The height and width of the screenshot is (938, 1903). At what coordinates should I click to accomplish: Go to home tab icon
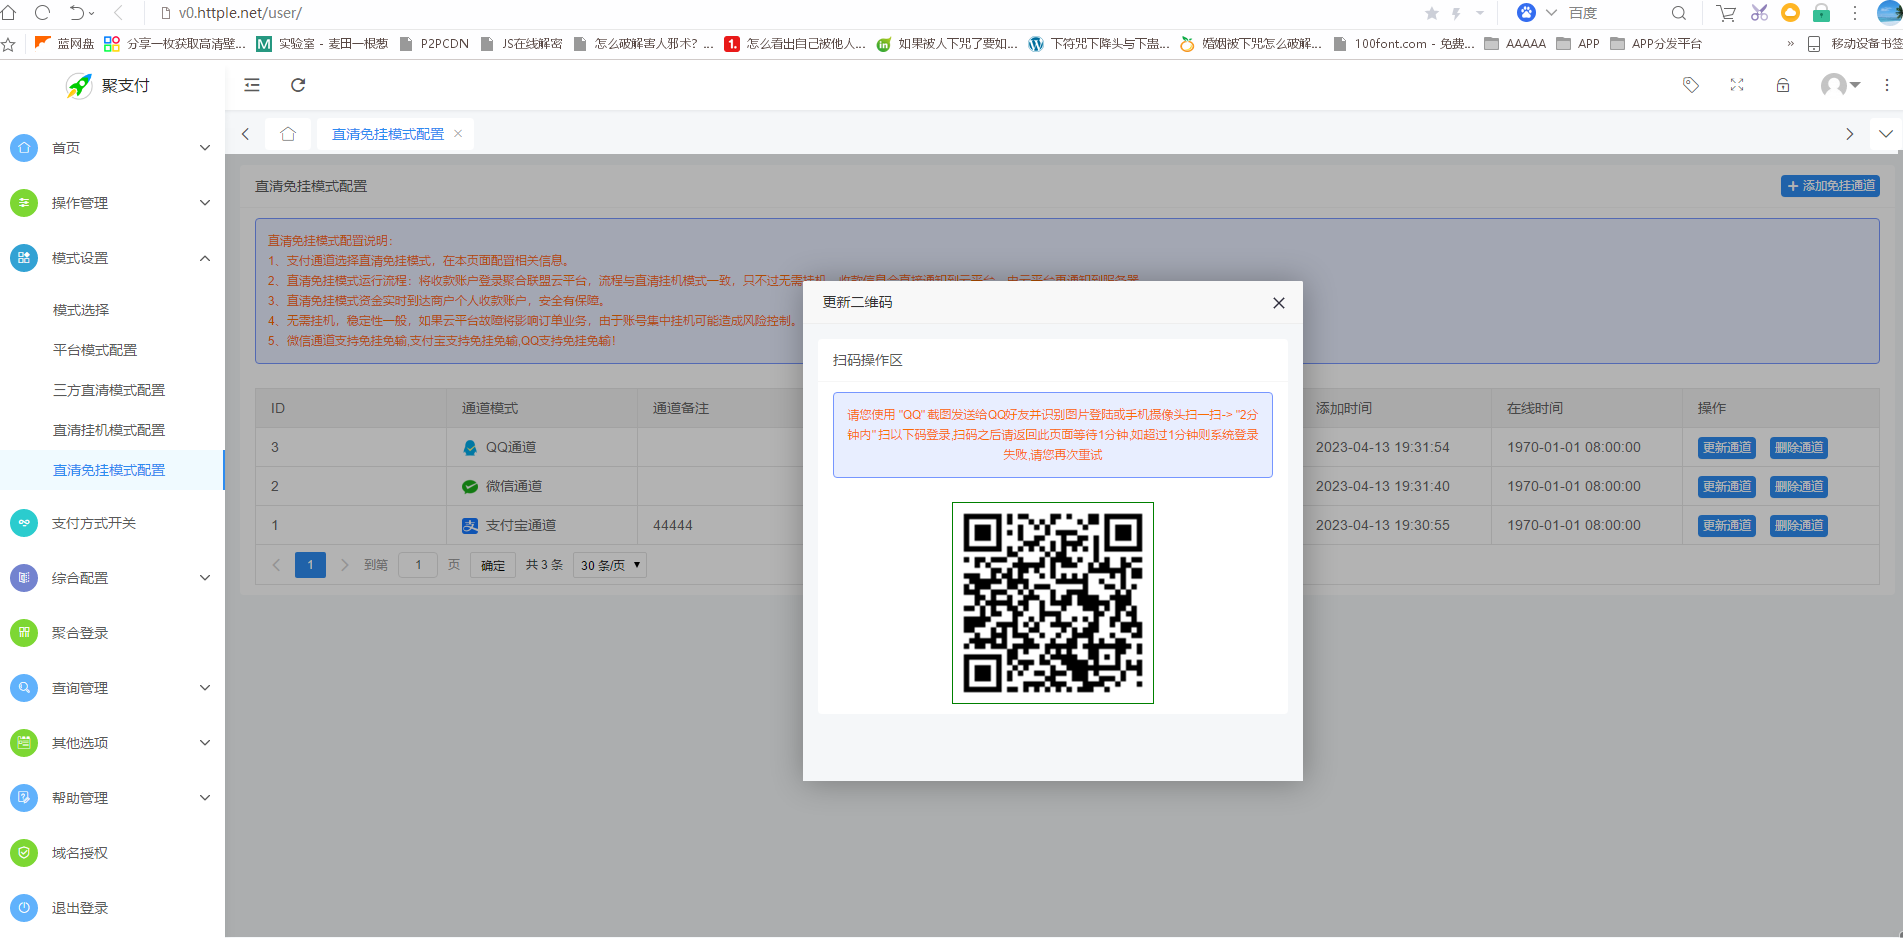click(288, 134)
